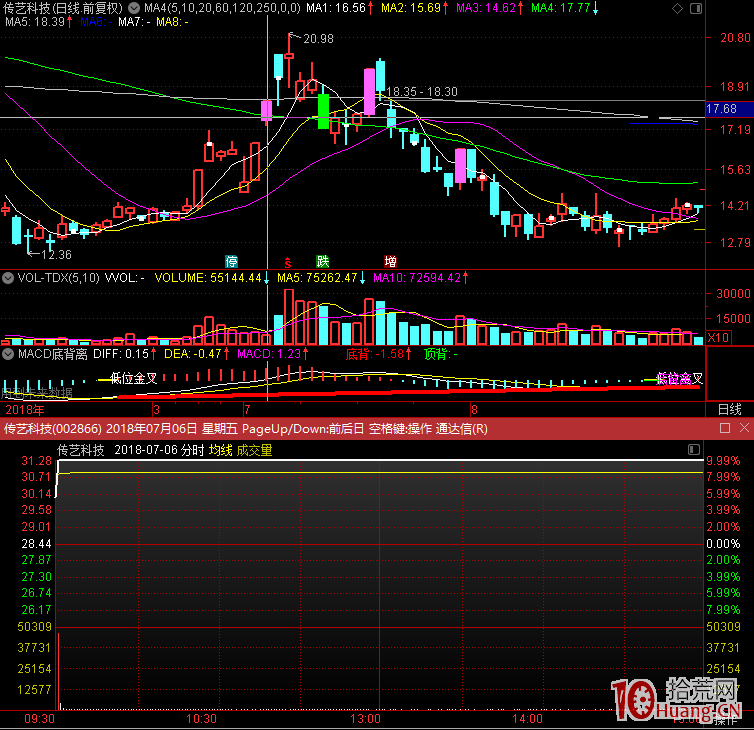
Task: Click the 28.44 previous close price label
Action: [x=37, y=544]
